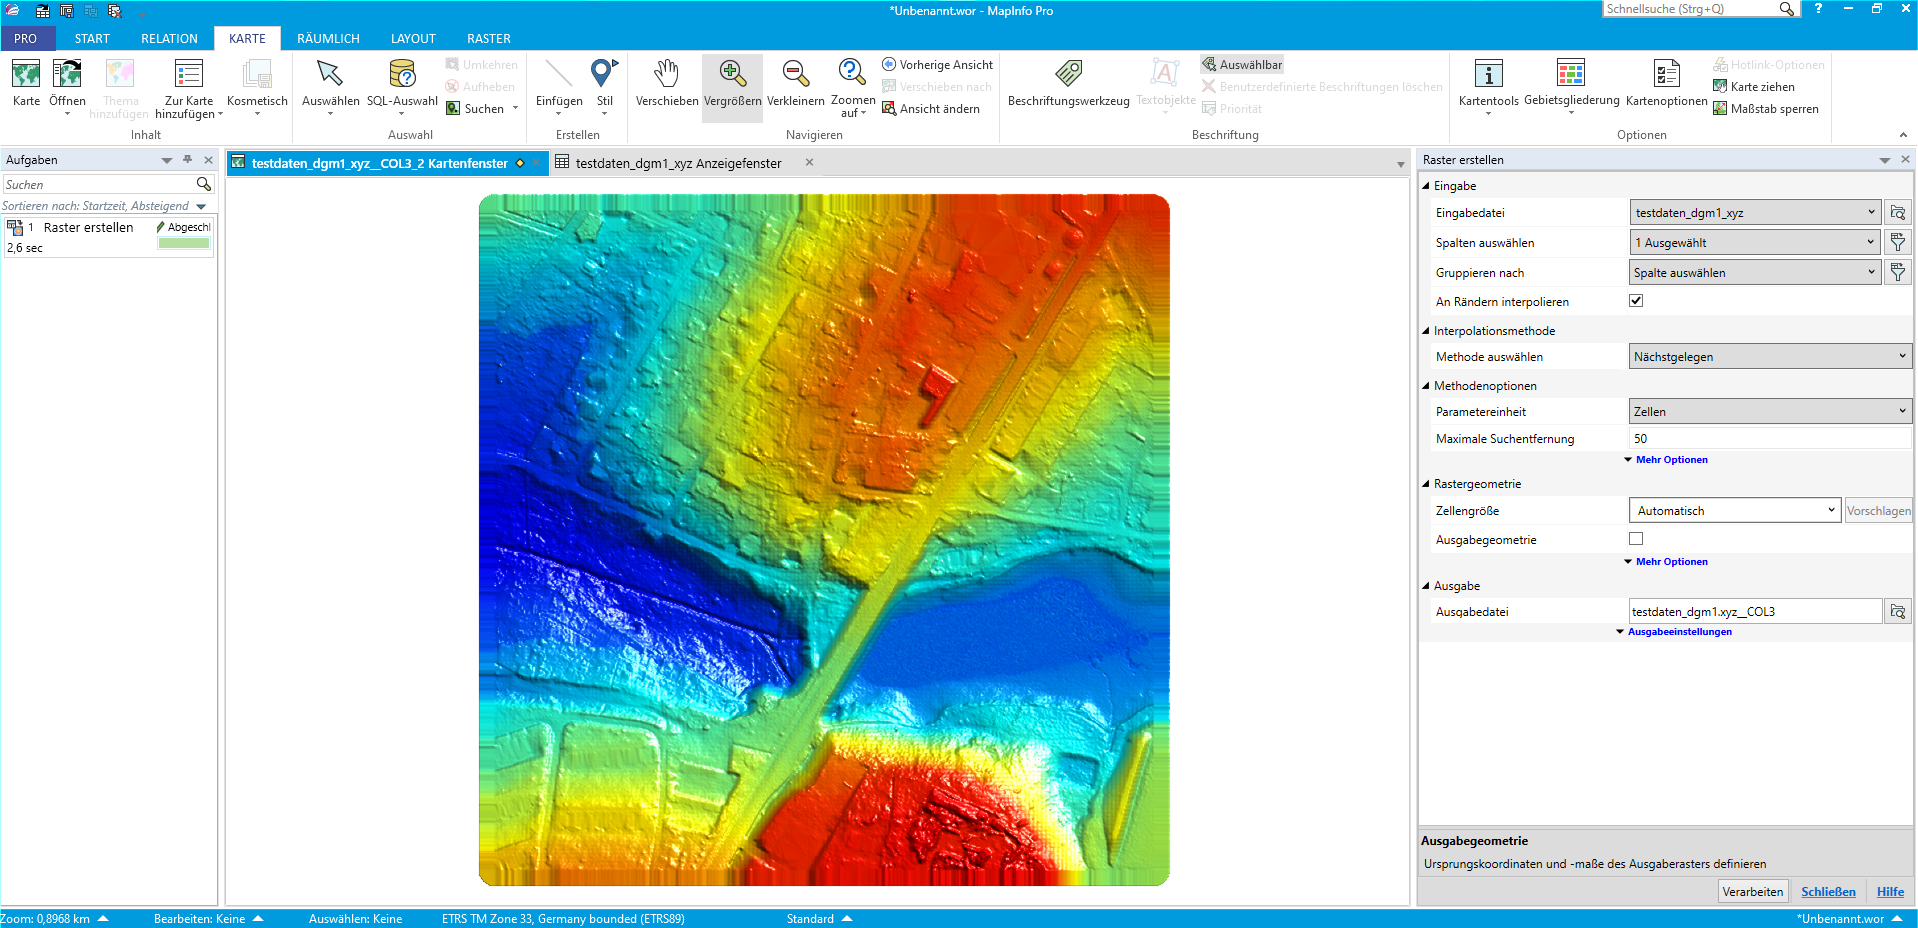This screenshot has height=928, width=1918.
Task: Open the Sortieren nach dropdown arrow
Action: [201, 206]
